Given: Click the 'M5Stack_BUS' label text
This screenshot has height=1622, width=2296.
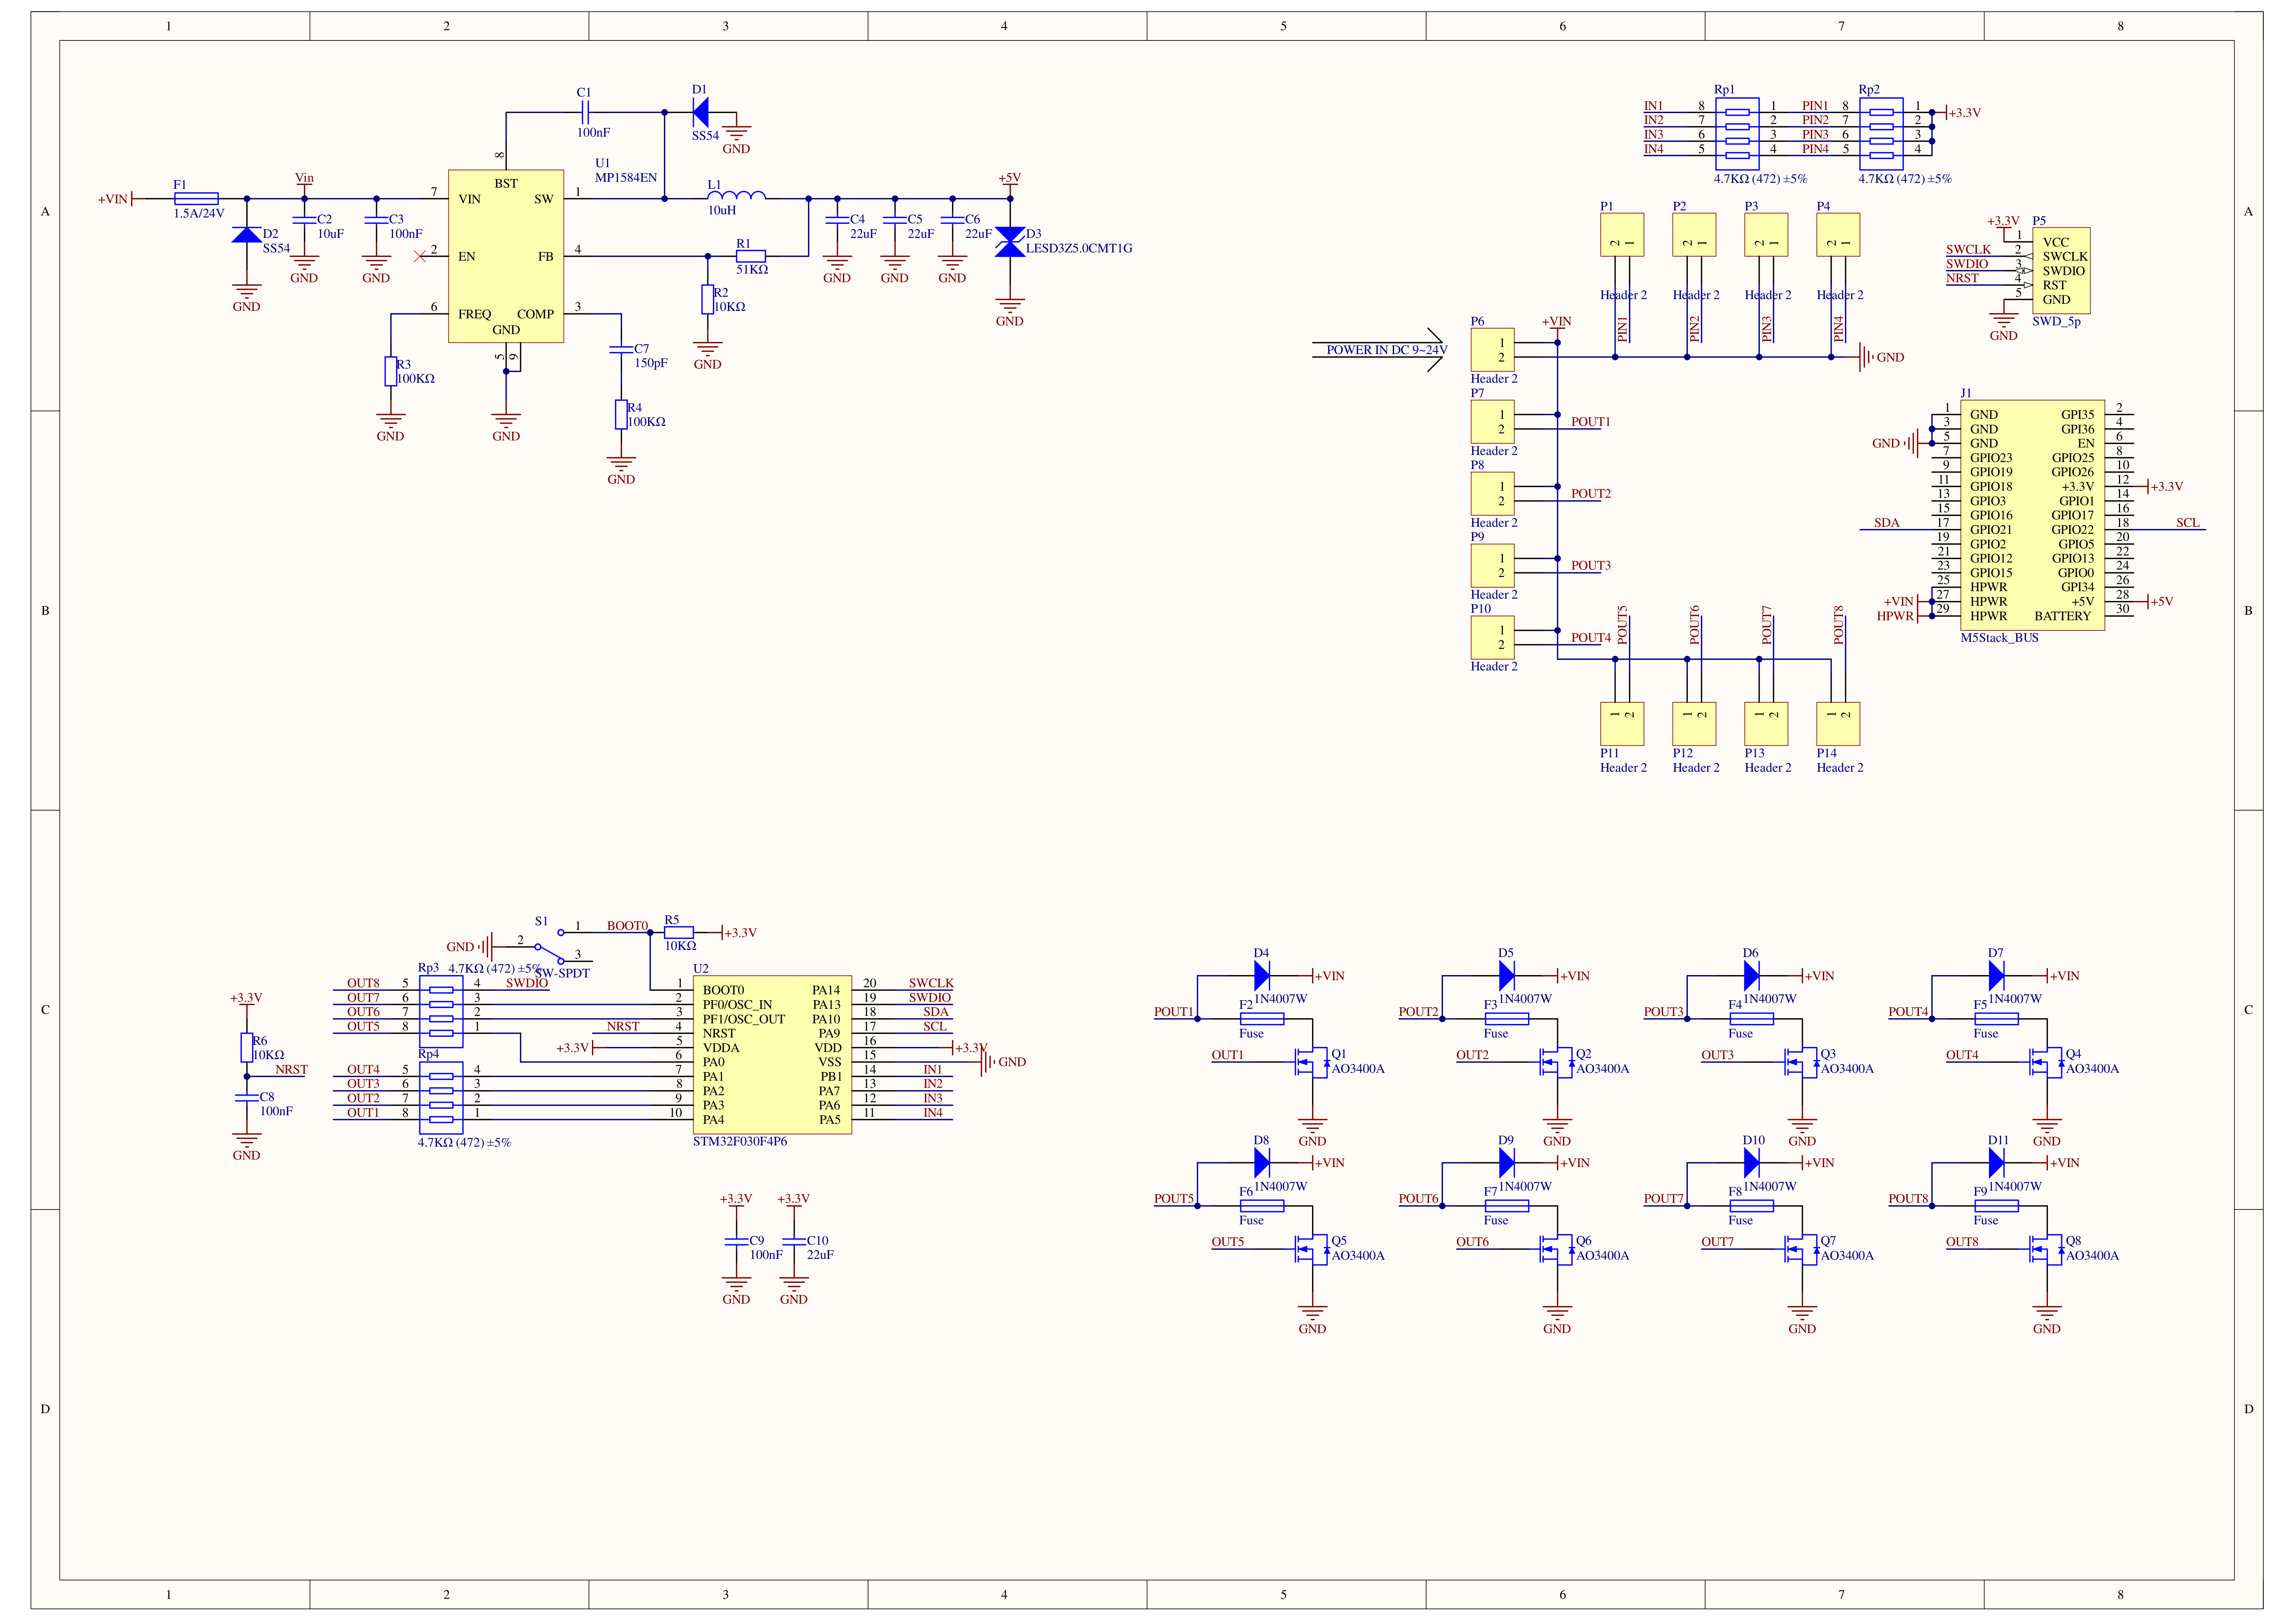Looking at the screenshot, I should pos(2000,638).
